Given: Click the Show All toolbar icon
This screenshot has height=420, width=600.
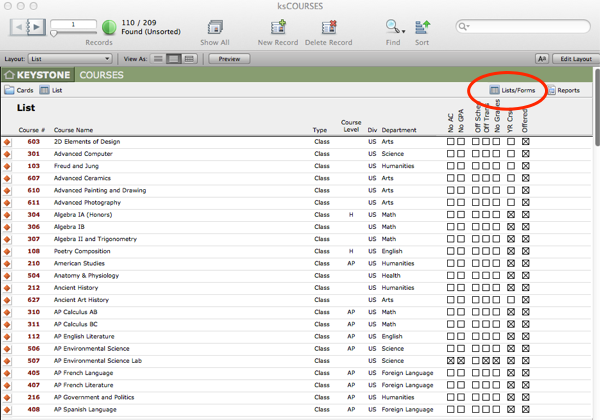Looking at the screenshot, I should tap(214, 26).
